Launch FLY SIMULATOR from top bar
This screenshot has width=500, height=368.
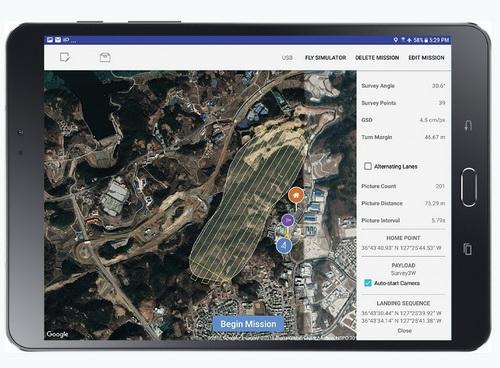pyautogui.click(x=325, y=58)
